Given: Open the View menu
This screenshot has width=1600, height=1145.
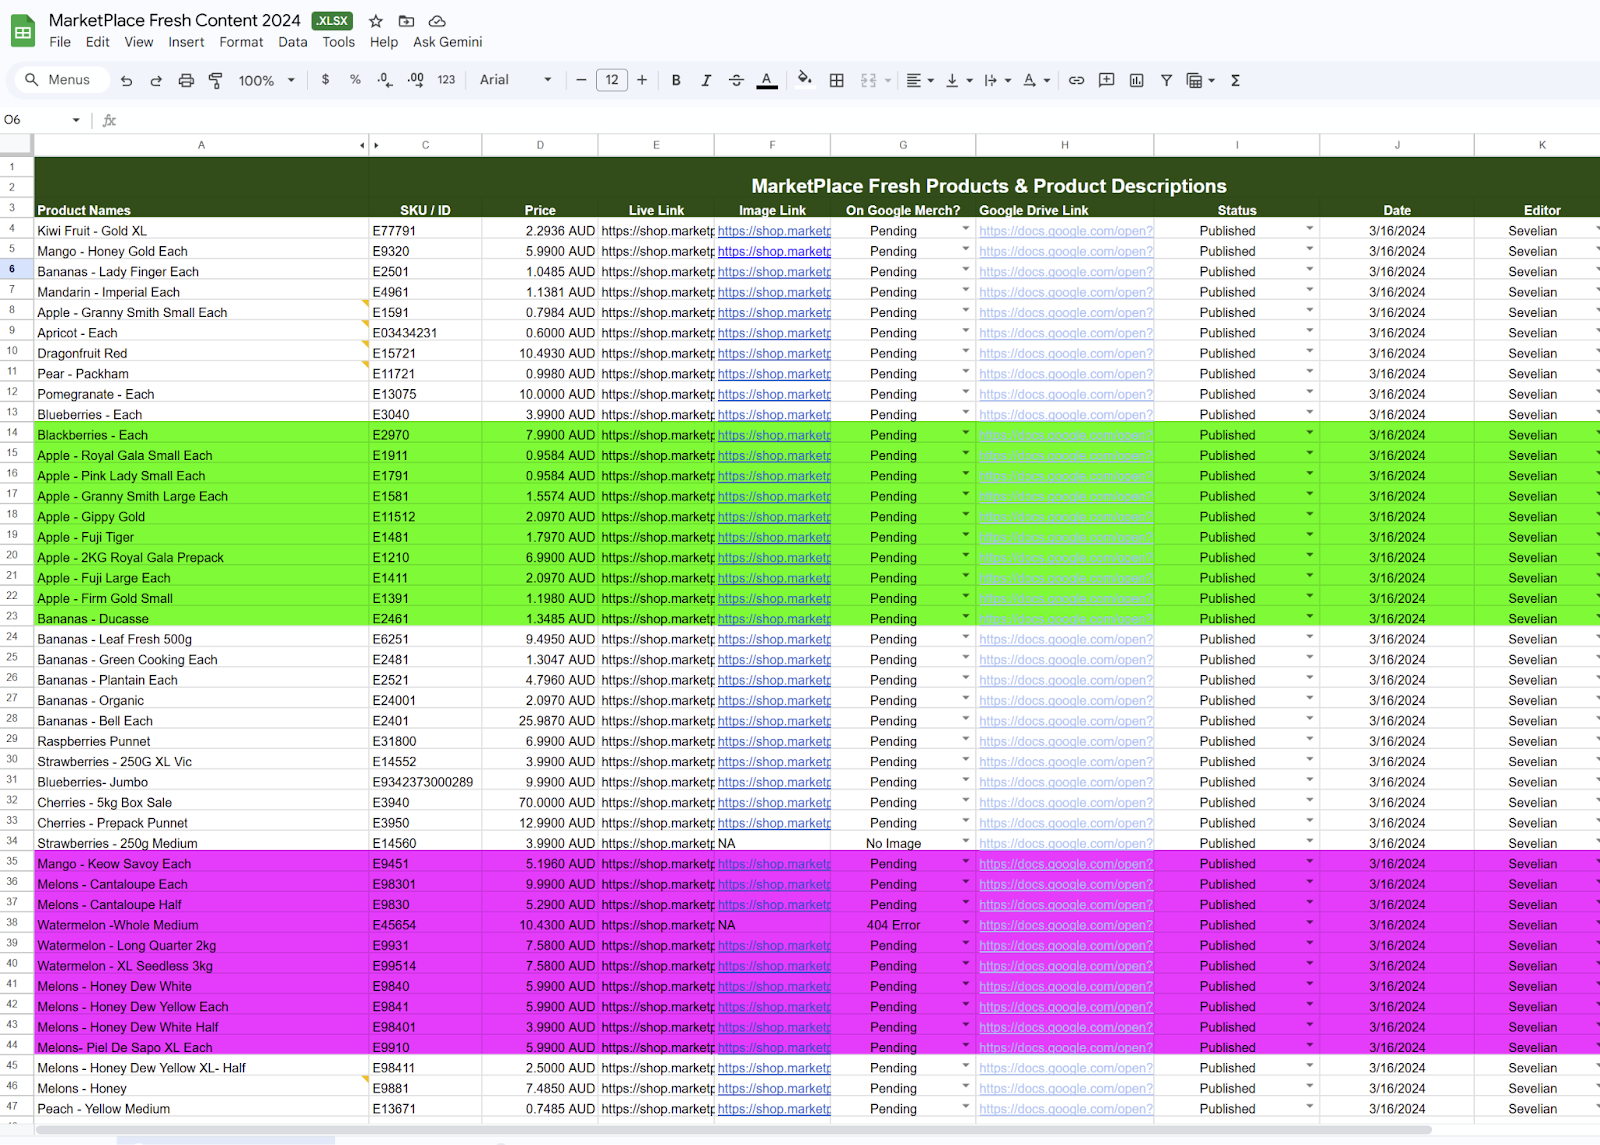Looking at the screenshot, I should (x=139, y=42).
